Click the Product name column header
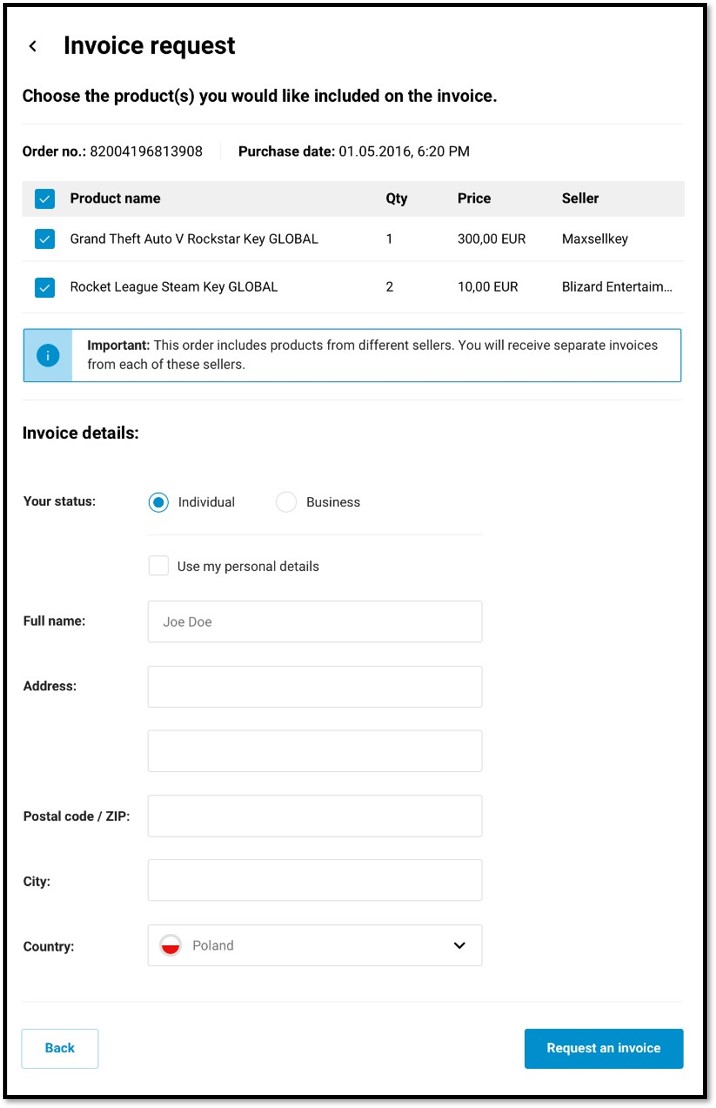The height and width of the screenshot is (1108, 716). click(x=115, y=199)
